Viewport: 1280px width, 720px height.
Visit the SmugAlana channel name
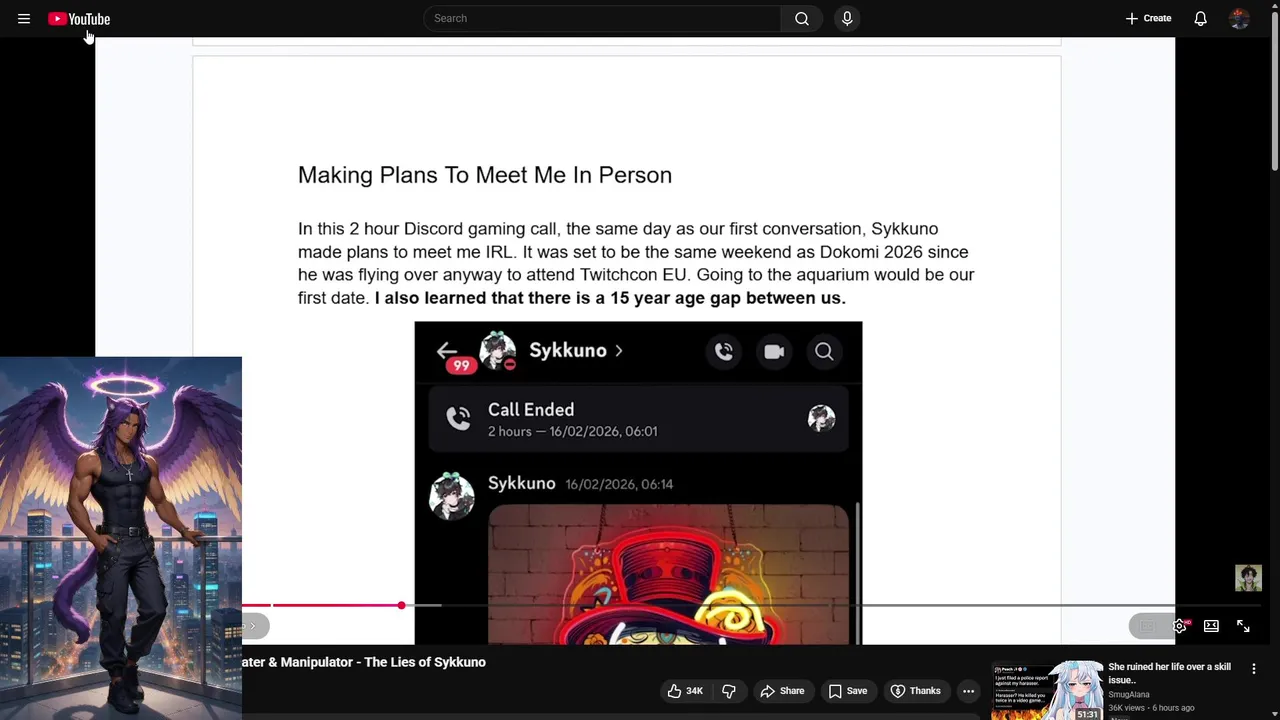pos(1128,694)
